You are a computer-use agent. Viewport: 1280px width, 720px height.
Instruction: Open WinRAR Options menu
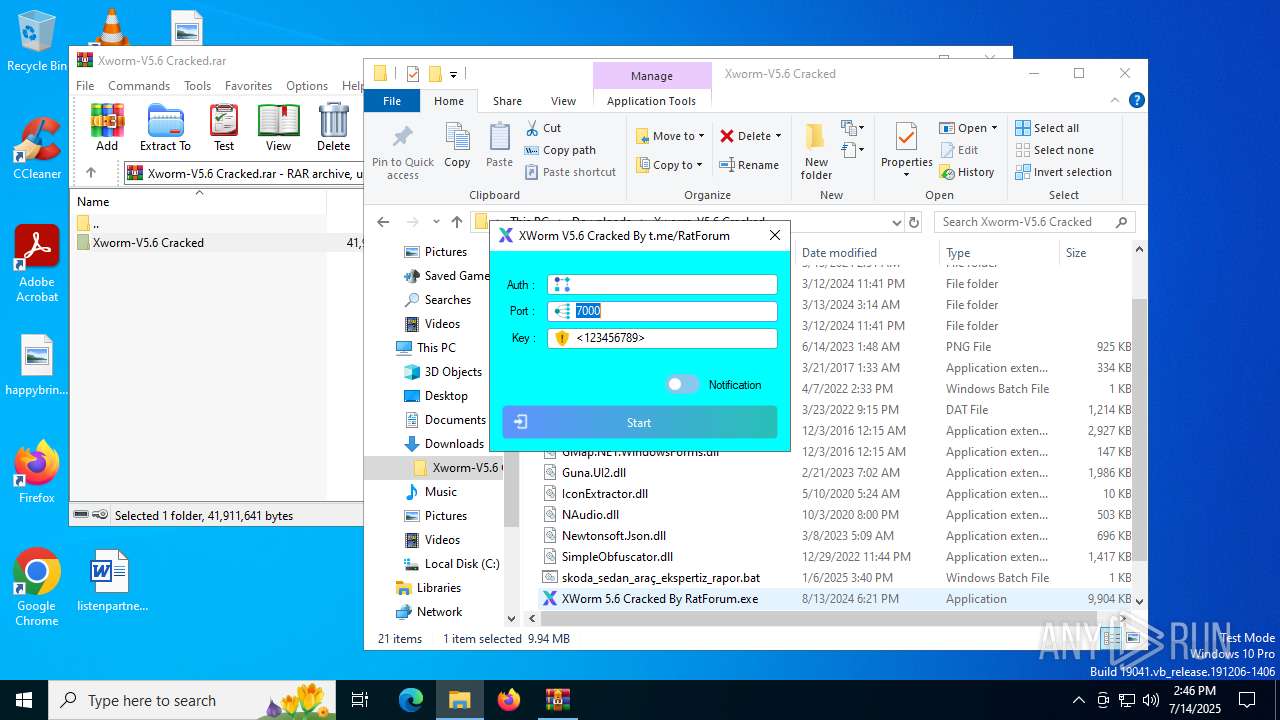[x=307, y=86]
